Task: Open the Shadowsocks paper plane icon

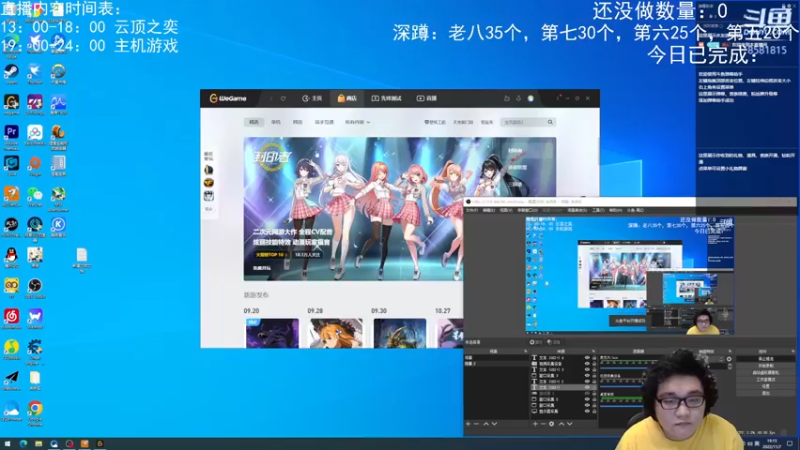Action: 11,378
